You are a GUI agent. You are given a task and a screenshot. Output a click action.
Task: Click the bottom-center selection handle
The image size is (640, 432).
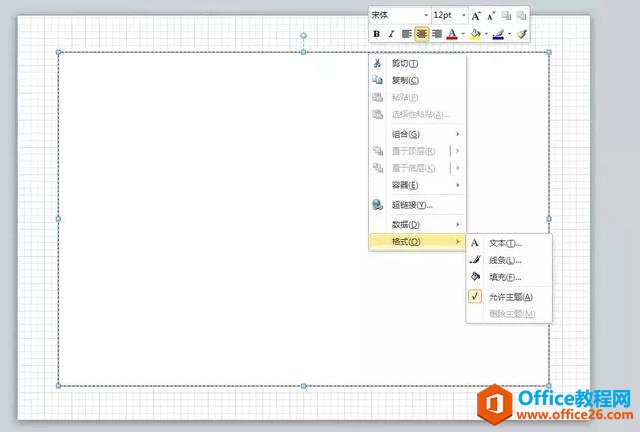[x=303, y=386]
